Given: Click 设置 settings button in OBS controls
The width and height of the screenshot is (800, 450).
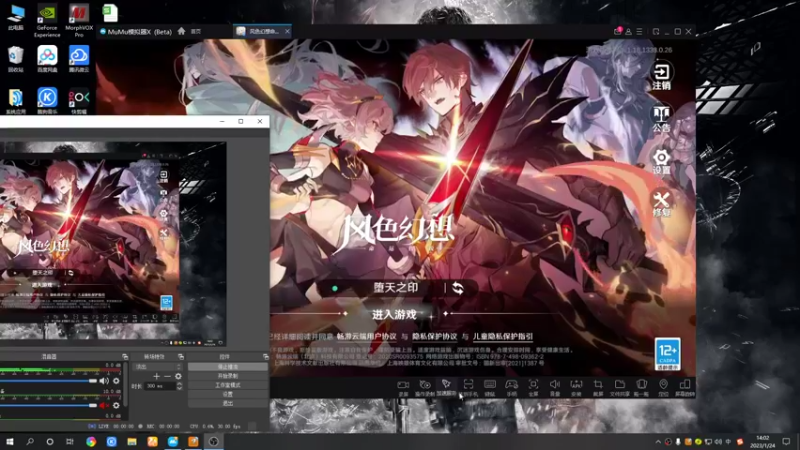Looking at the screenshot, I should point(228,394).
